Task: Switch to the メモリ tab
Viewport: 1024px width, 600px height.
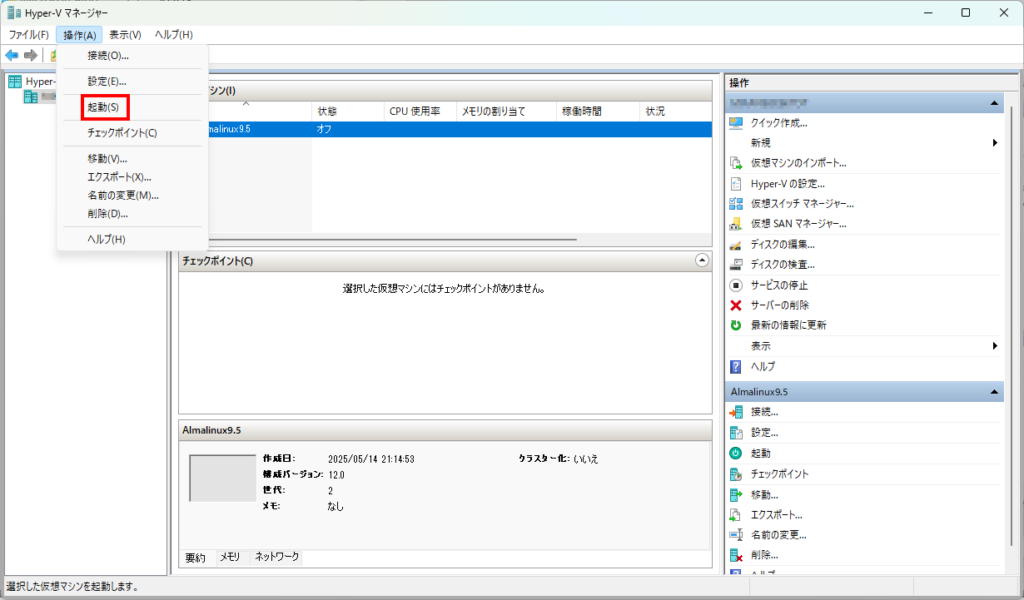Action: tap(229, 557)
